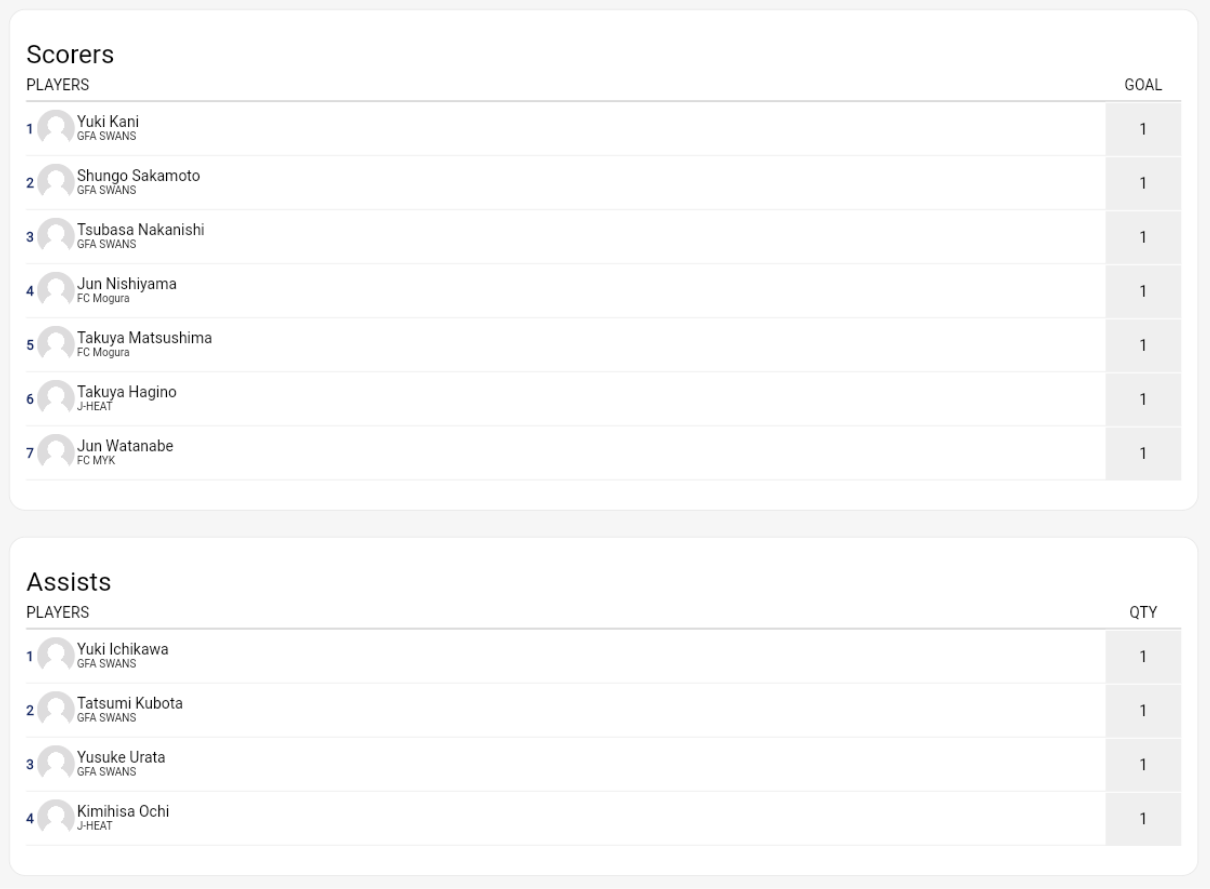The width and height of the screenshot is (1210, 889).
Task: Click Kimihisa Ochi's profile avatar
Action: (x=56, y=818)
